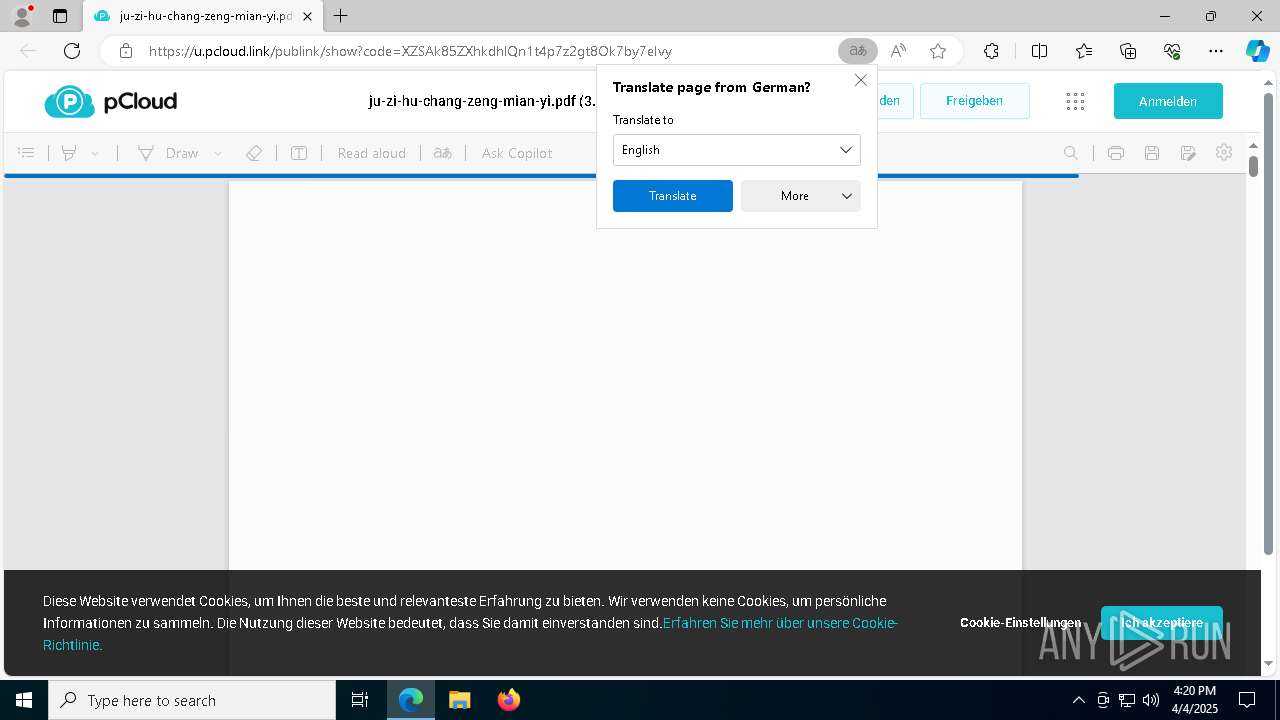The width and height of the screenshot is (1280, 720).
Task: Add this page to favorites star
Action: [937, 51]
